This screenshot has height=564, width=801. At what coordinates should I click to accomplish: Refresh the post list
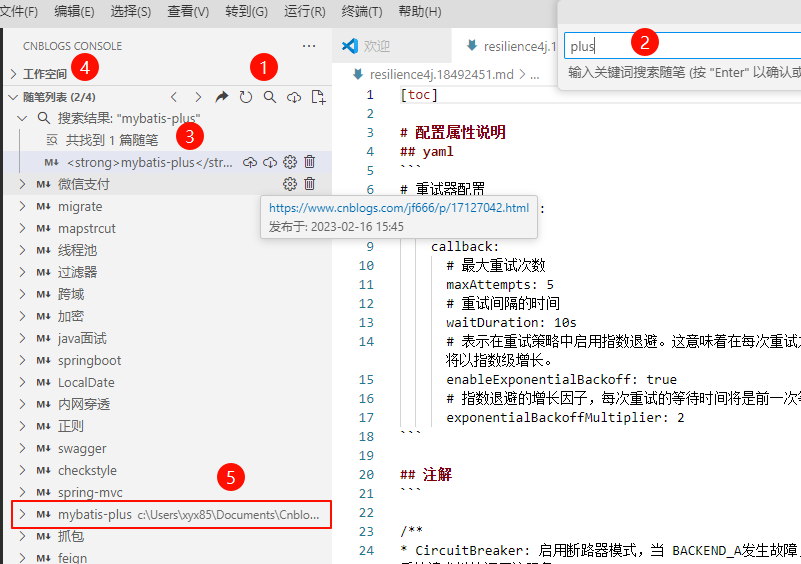(246, 97)
